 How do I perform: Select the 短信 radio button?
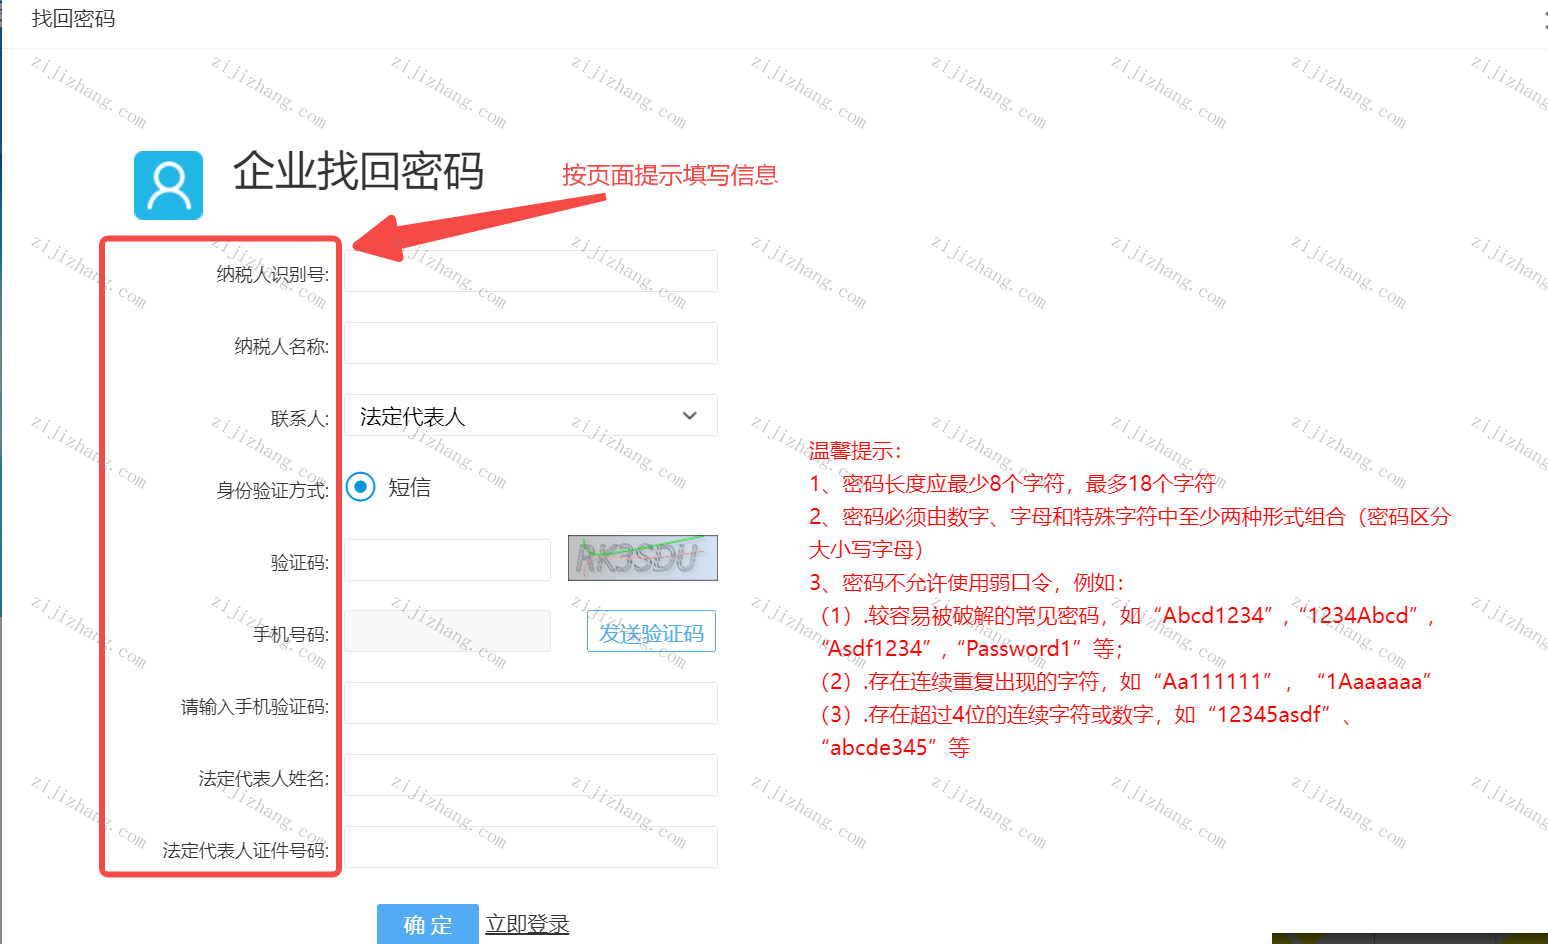(360, 487)
